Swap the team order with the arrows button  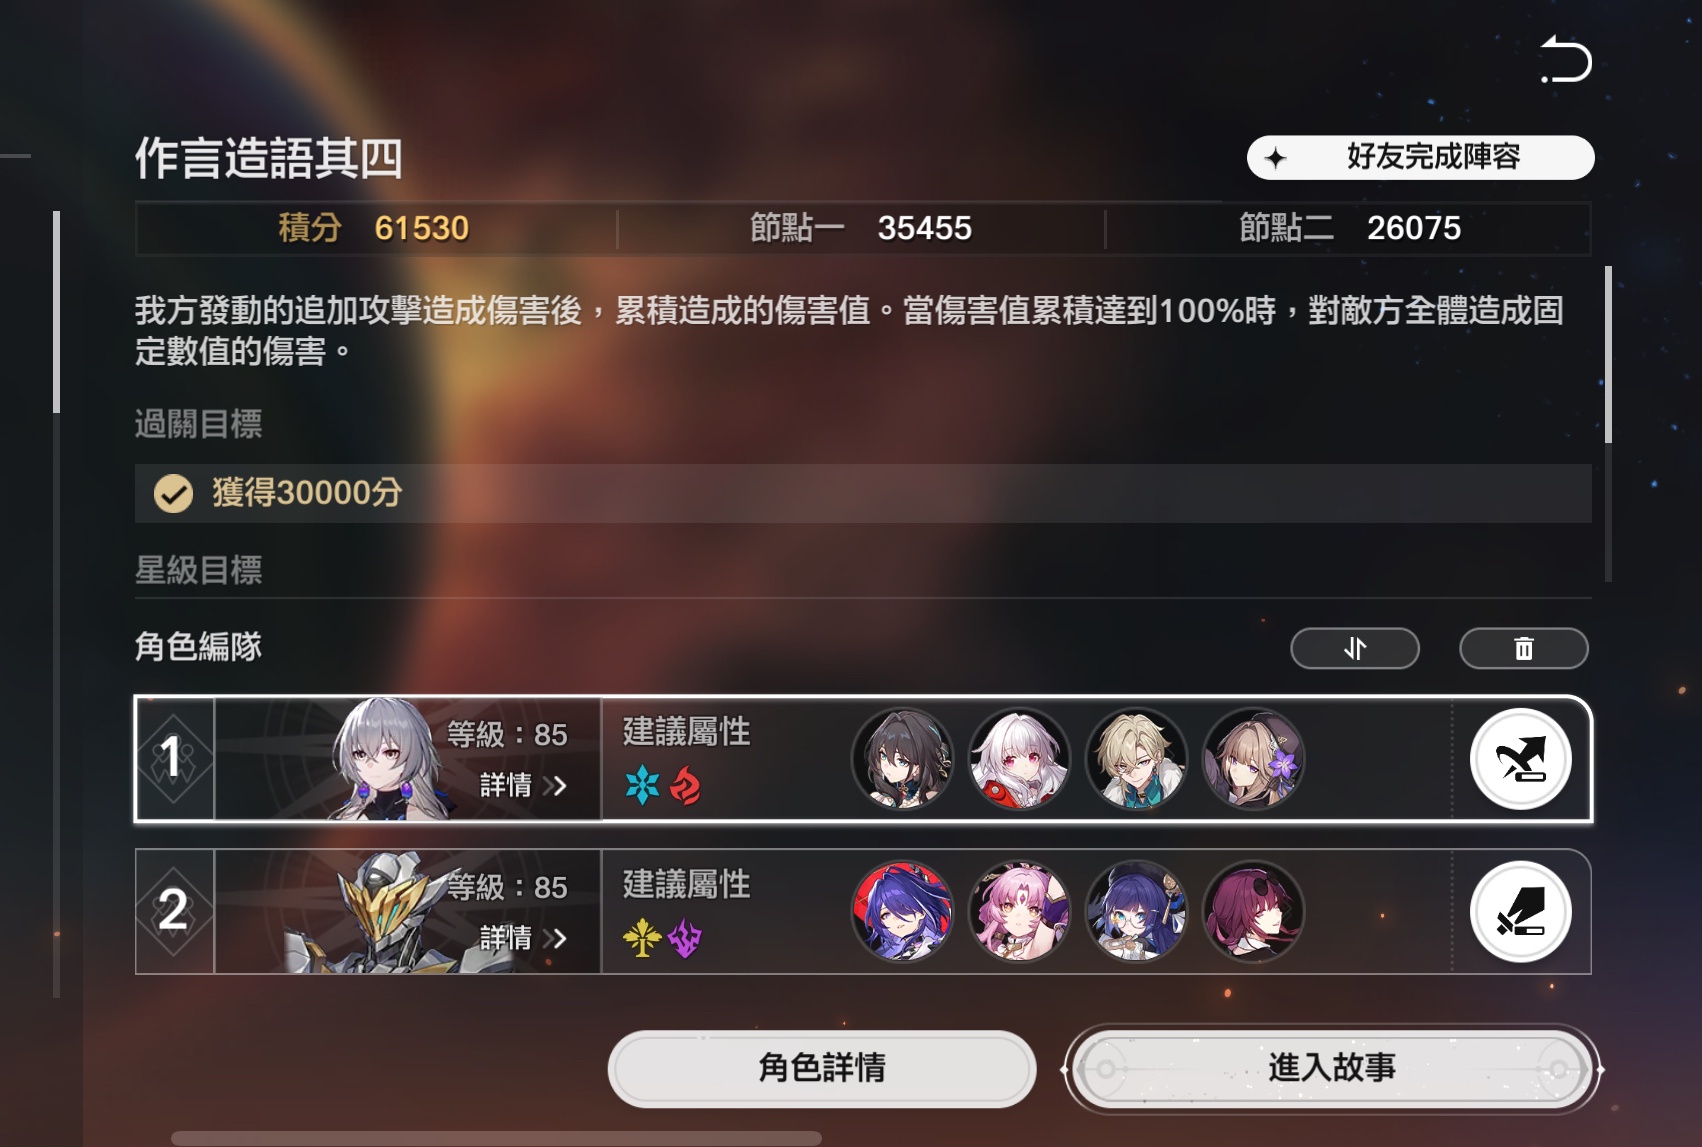click(x=1355, y=648)
